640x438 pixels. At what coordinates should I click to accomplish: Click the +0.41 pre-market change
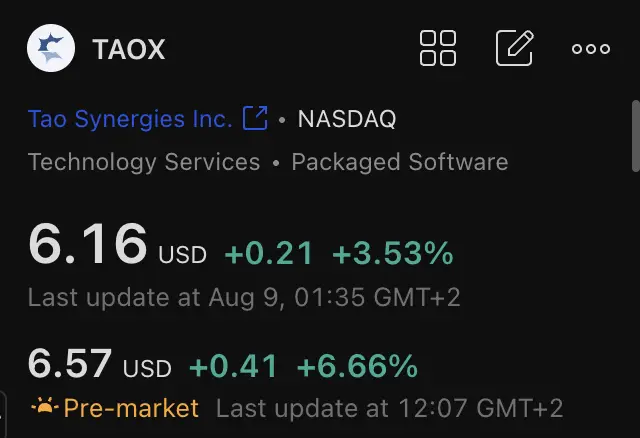[x=233, y=366]
